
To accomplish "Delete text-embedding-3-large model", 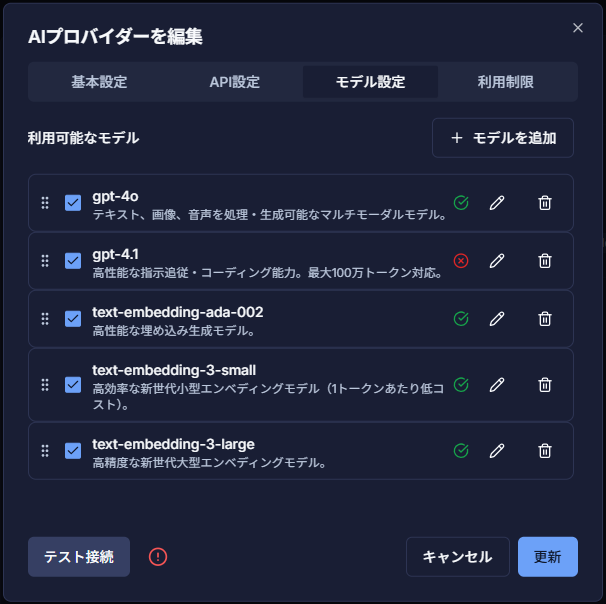I will (x=545, y=450).
